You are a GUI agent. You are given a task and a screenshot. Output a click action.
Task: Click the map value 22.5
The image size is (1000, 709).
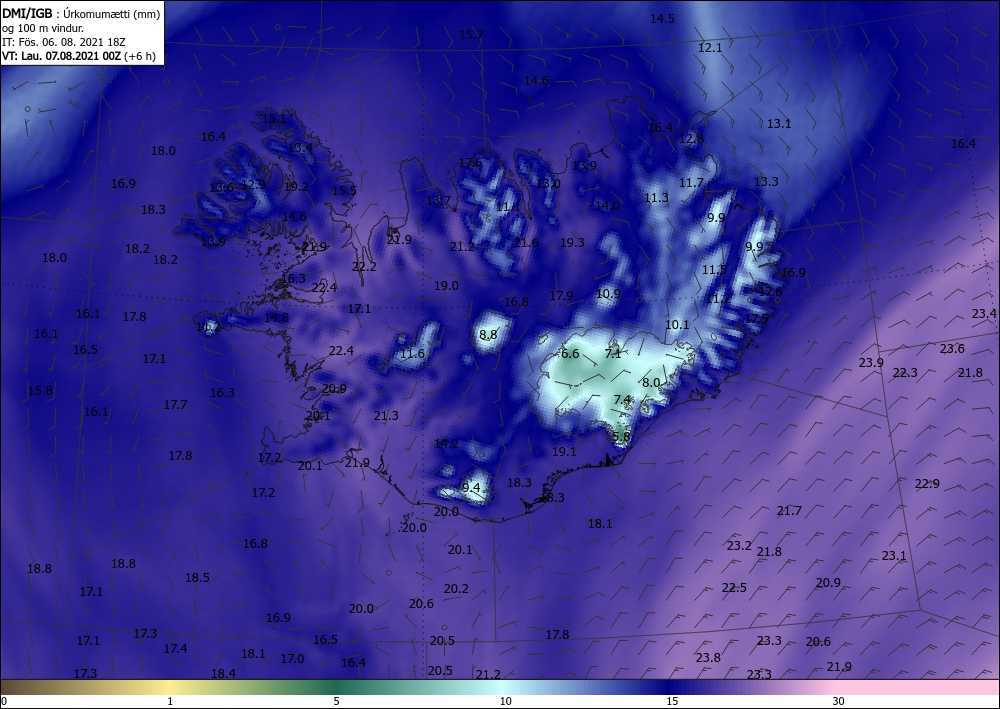tap(734, 588)
